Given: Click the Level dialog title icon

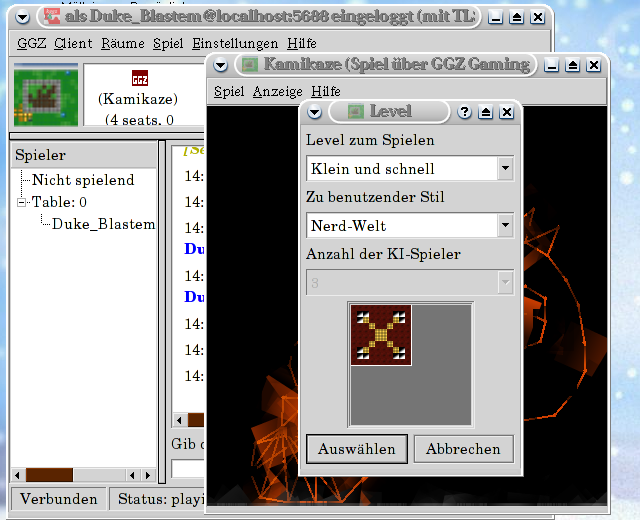Looking at the screenshot, I should (x=356, y=111).
